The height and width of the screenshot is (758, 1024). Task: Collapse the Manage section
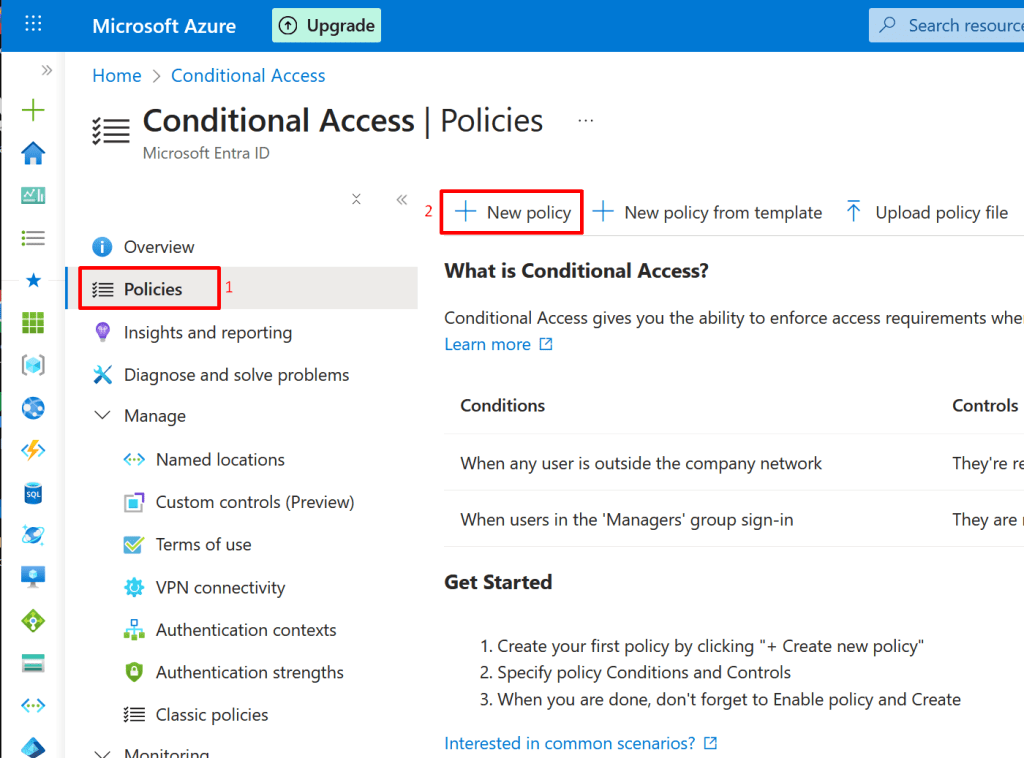tap(102, 416)
